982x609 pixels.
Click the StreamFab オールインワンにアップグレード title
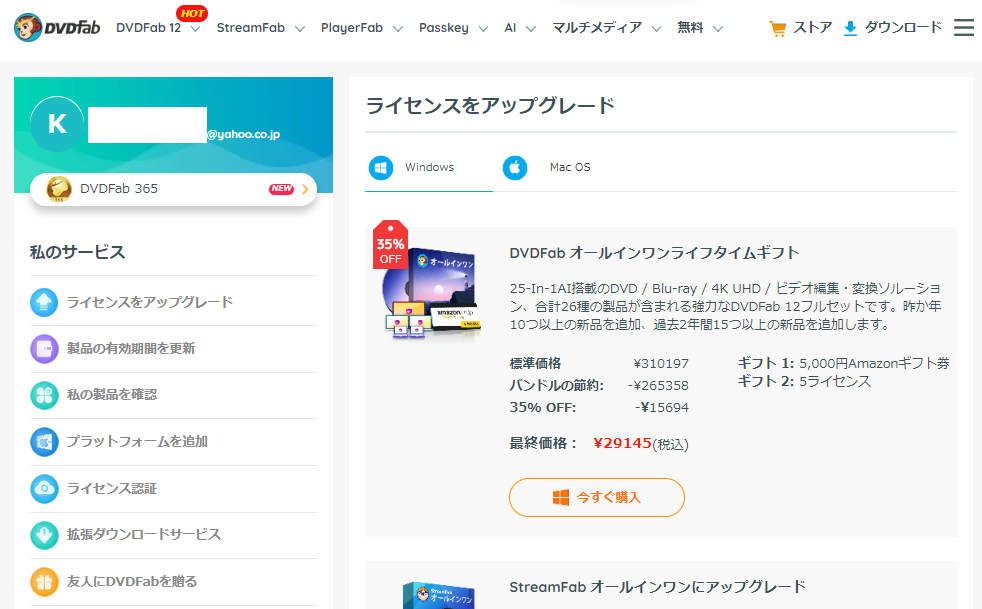tap(658, 587)
